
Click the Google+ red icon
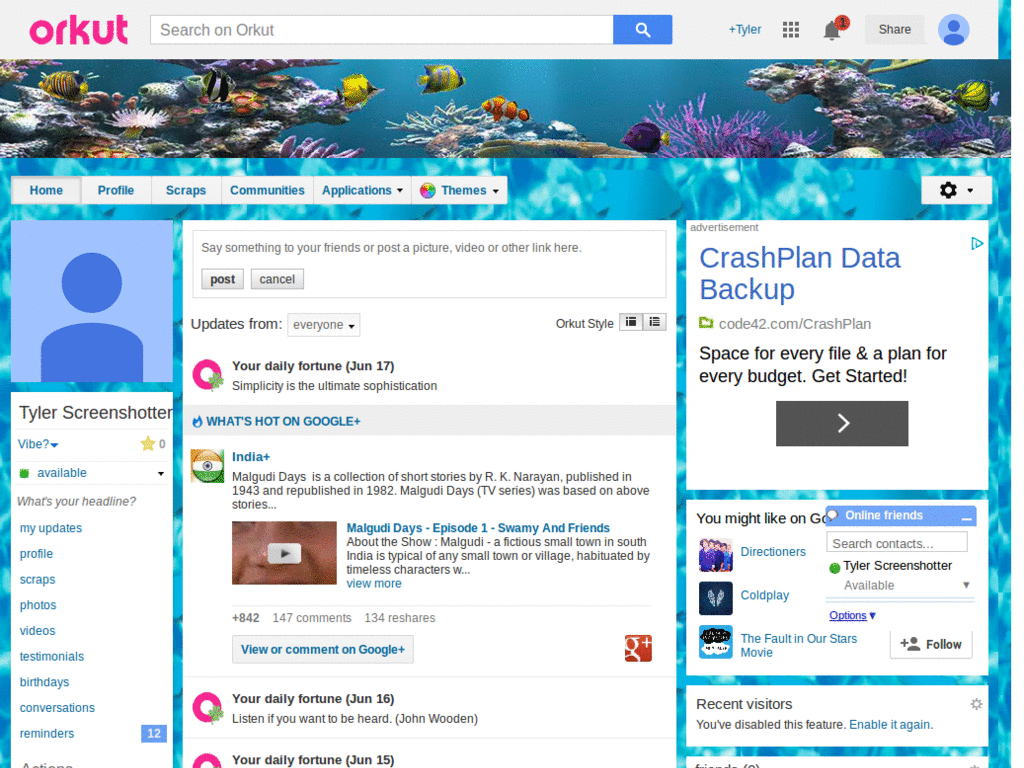638,648
